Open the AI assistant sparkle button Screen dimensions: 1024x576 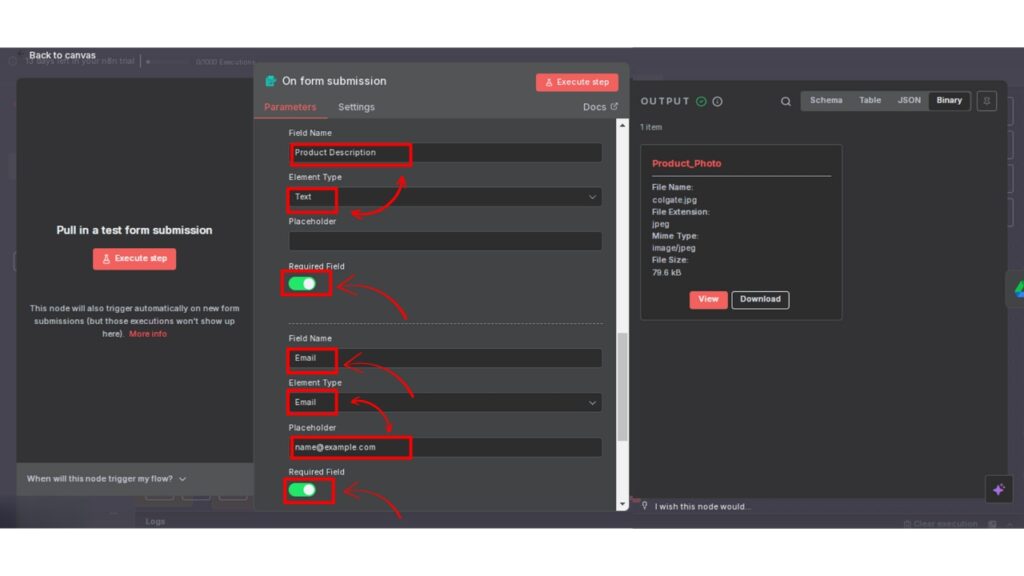997,489
